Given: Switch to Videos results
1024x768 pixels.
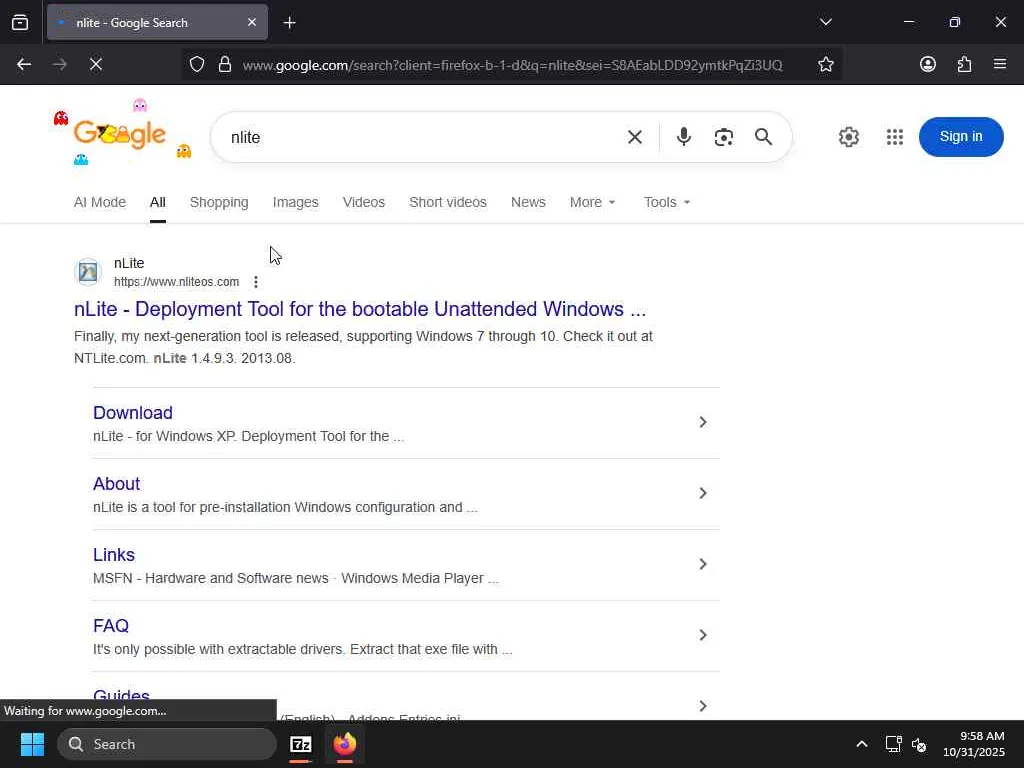Looking at the screenshot, I should tap(364, 202).
